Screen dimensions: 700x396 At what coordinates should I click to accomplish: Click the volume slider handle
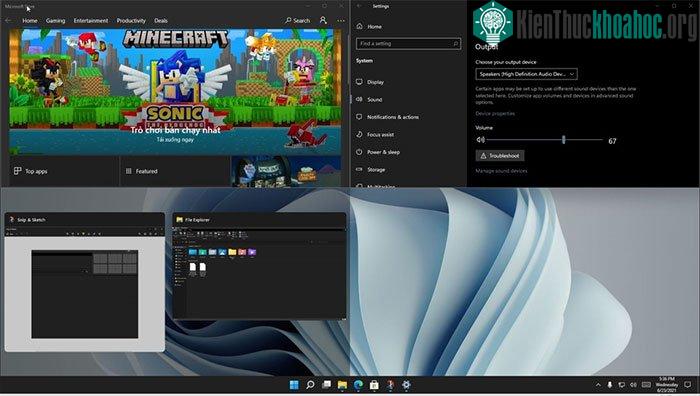click(563, 140)
